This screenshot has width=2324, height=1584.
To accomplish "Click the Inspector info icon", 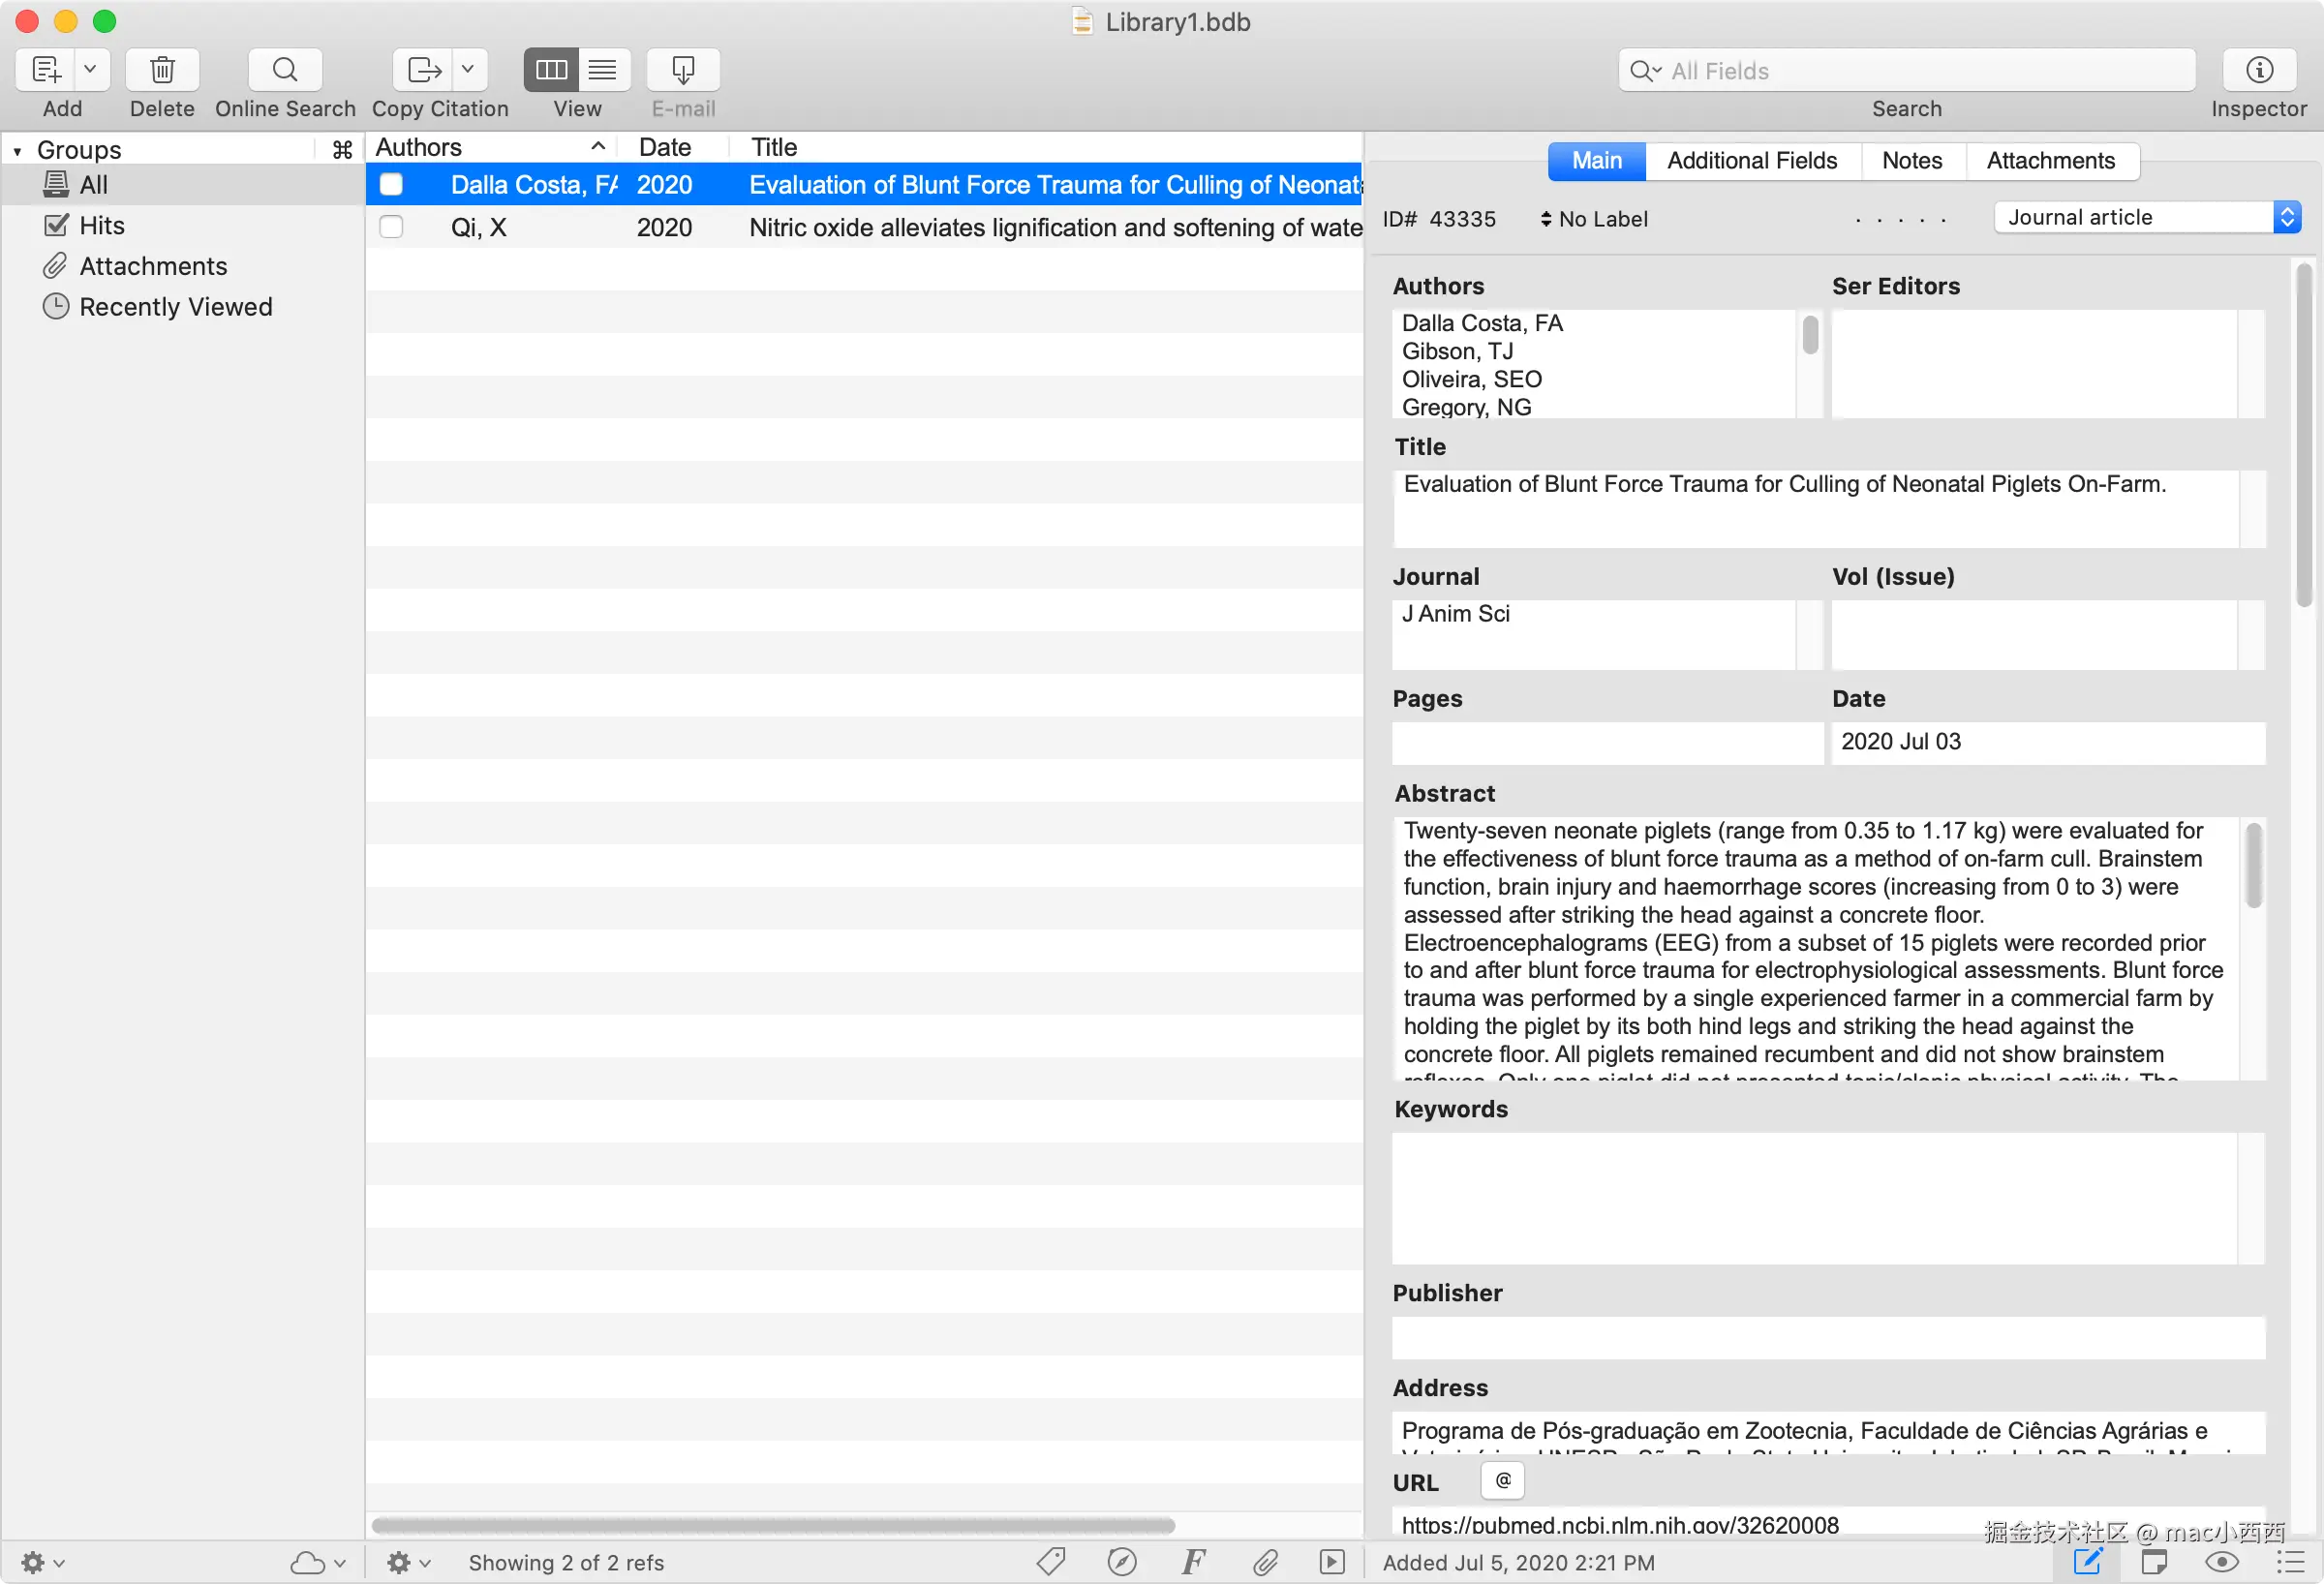I will [2258, 70].
